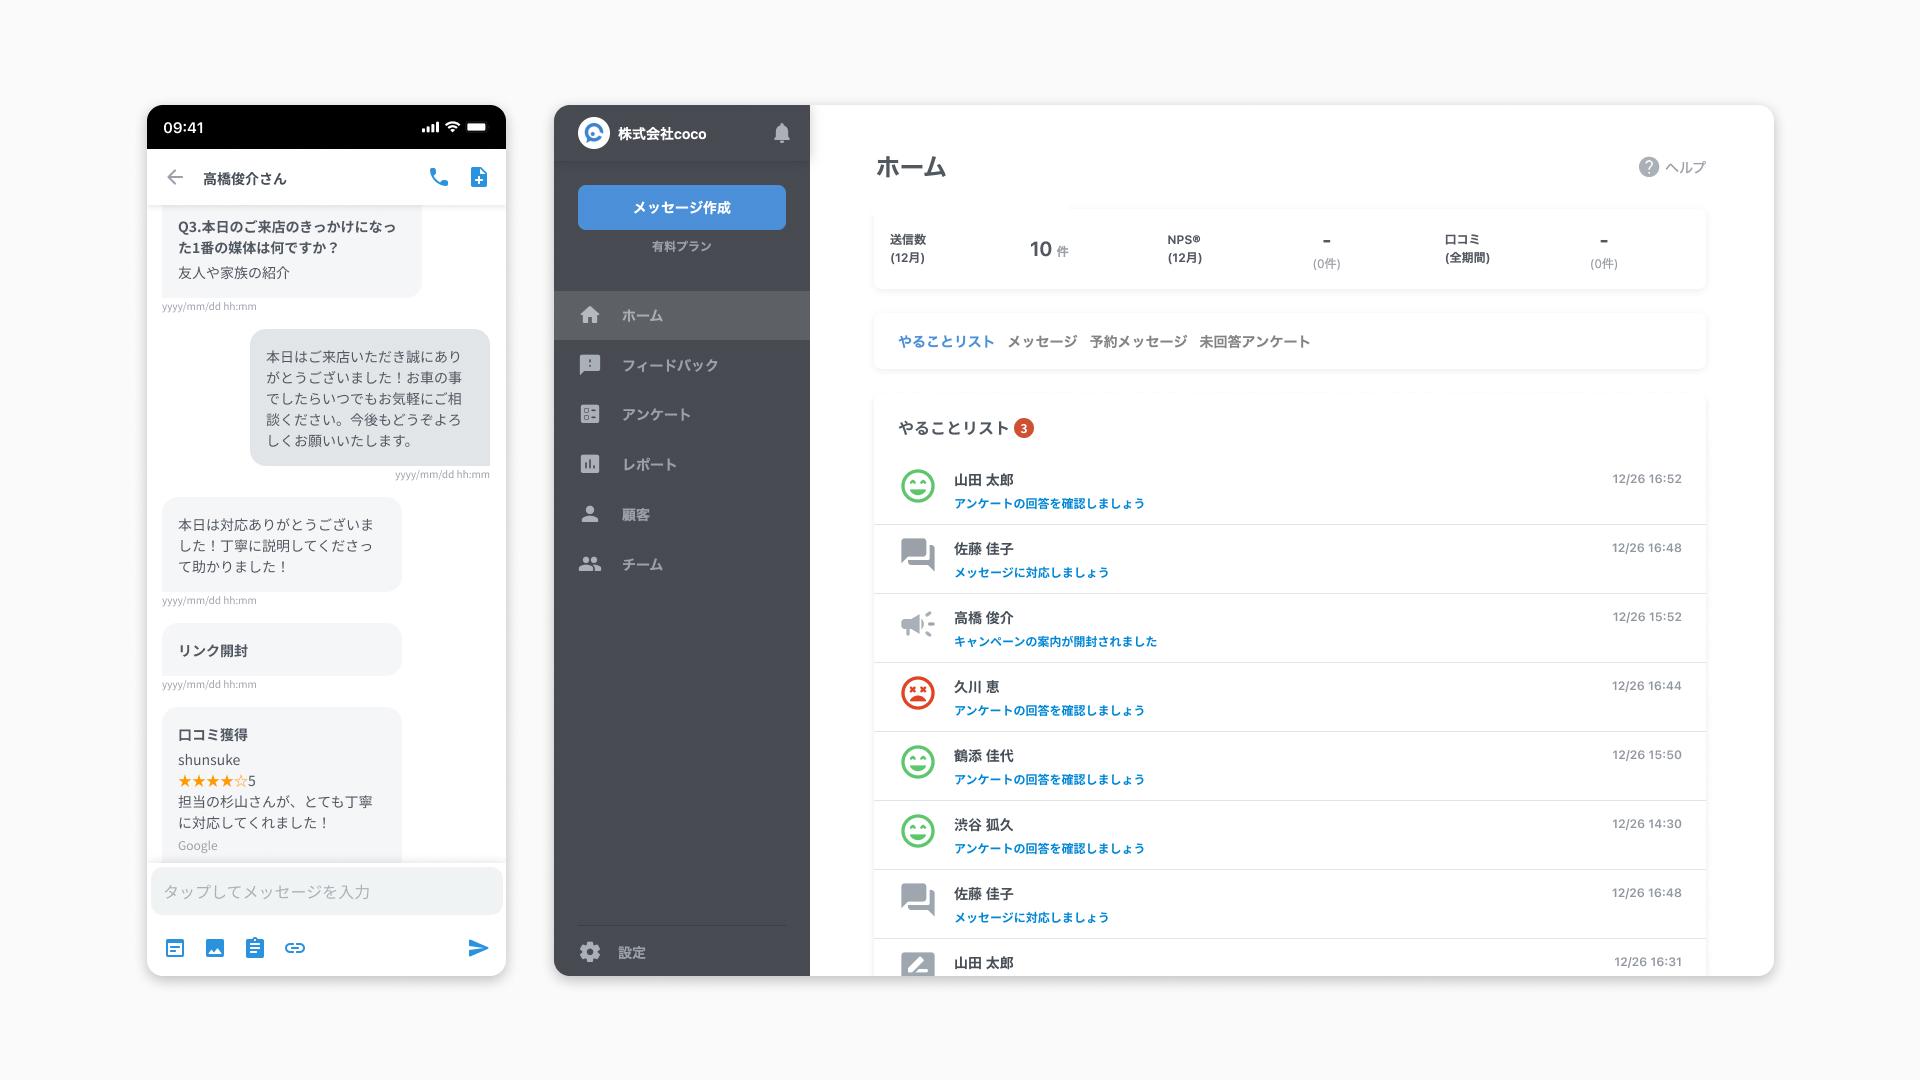Tap the clipboard survey icon
Viewport: 1920px width, 1080px height.
tap(255, 948)
